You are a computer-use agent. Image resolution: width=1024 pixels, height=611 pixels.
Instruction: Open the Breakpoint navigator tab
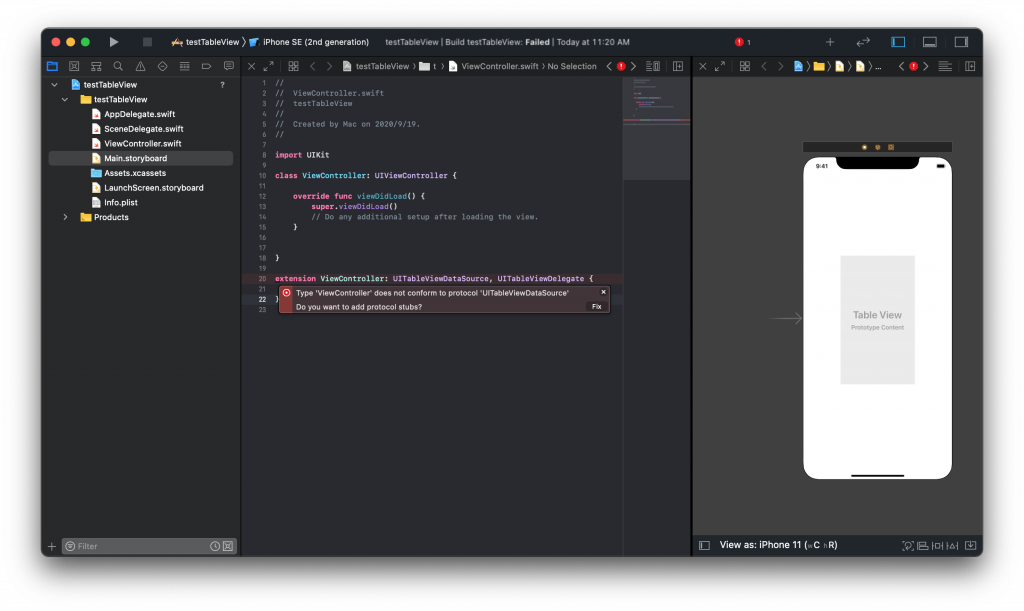coord(206,66)
